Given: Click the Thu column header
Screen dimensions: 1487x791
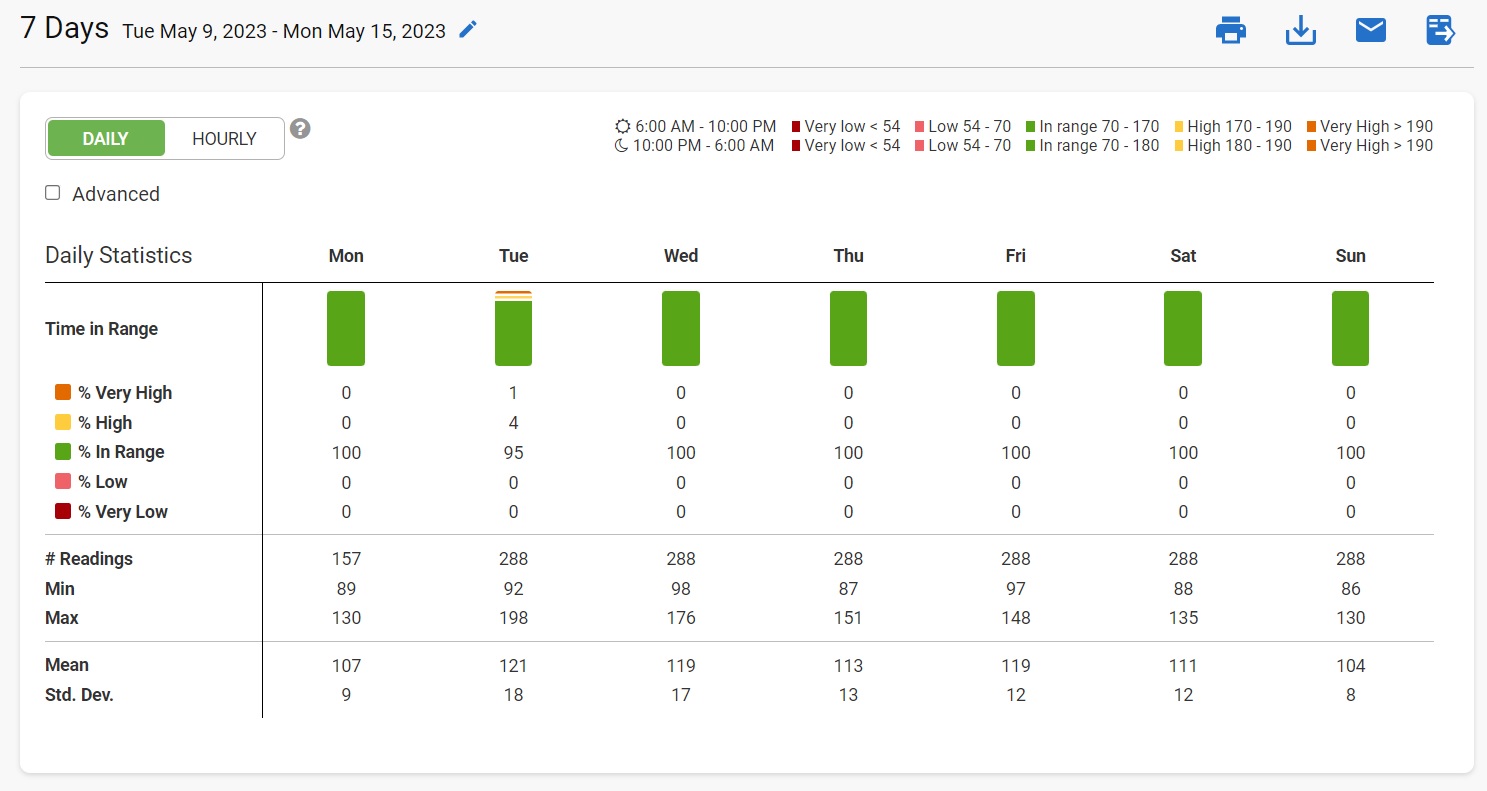Looking at the screenshot, I should click(848, 256).
